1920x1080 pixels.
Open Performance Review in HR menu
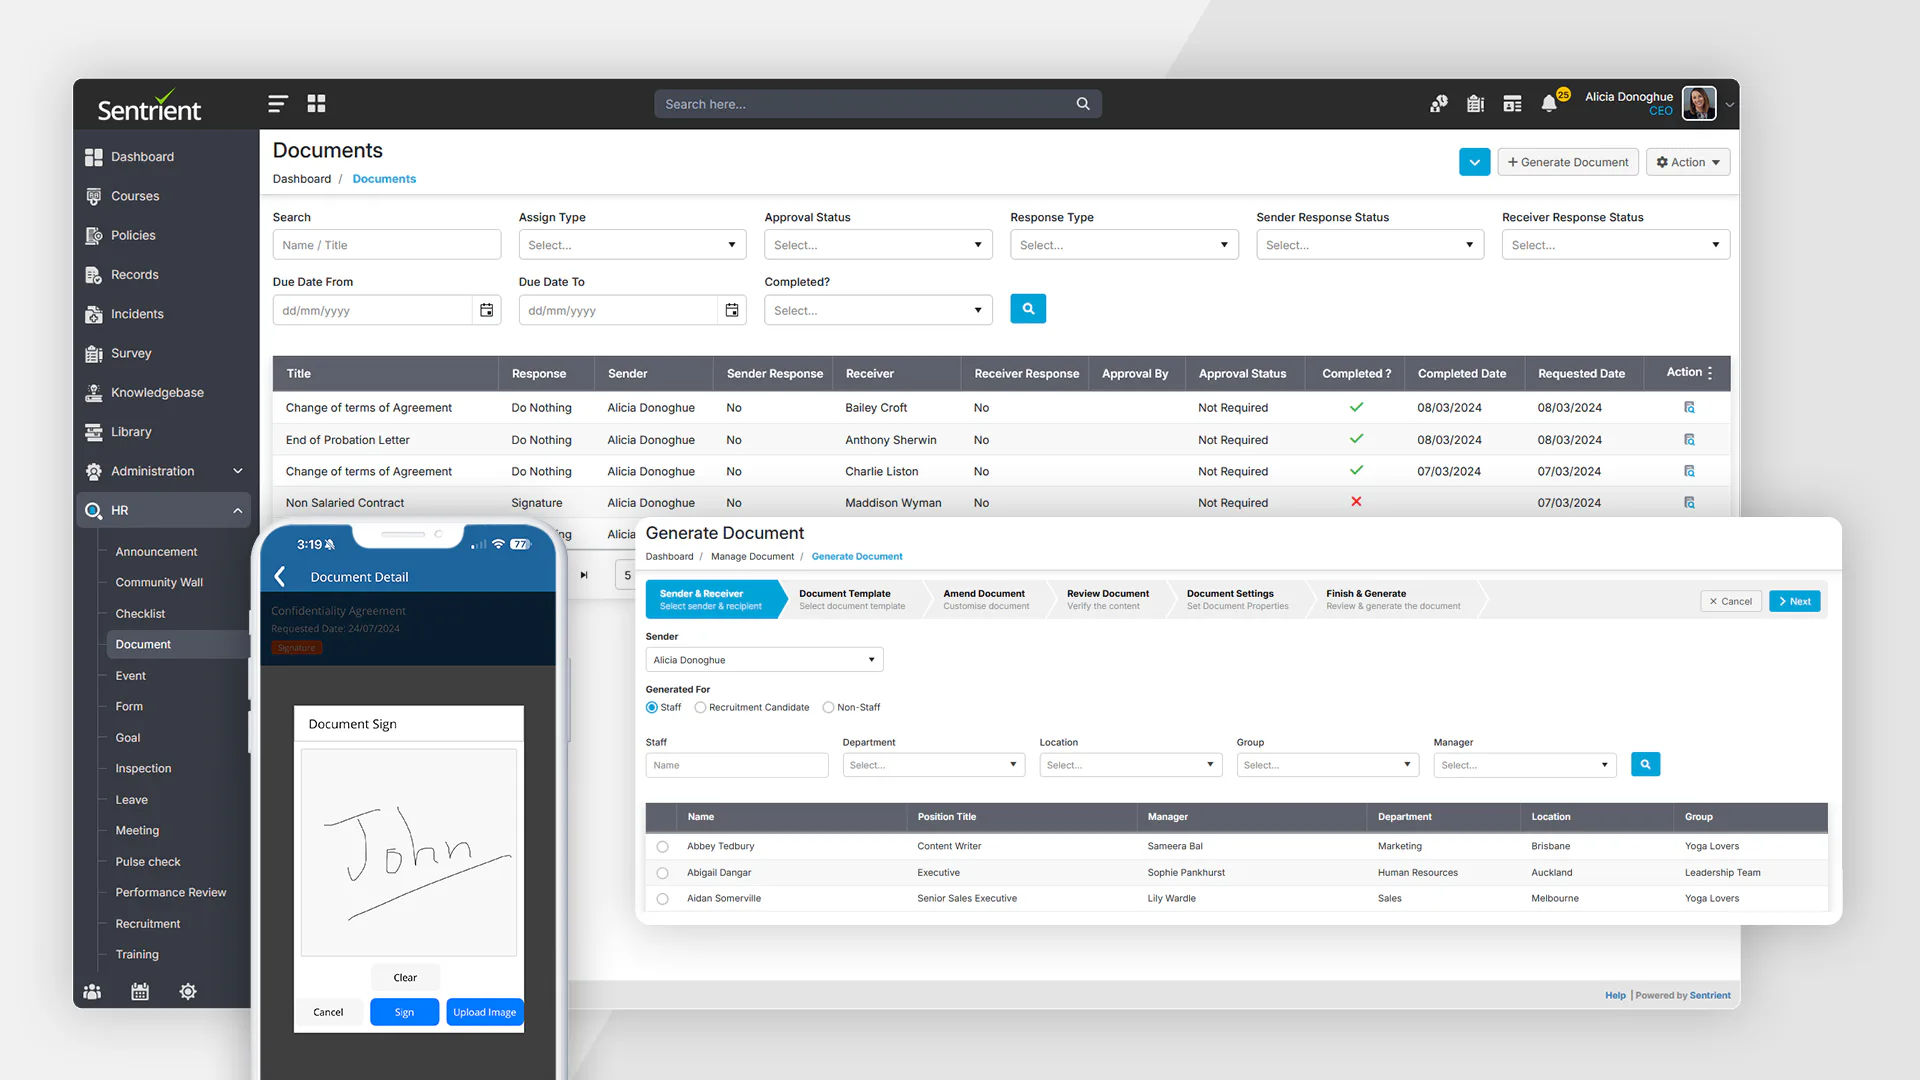point(170,892)
